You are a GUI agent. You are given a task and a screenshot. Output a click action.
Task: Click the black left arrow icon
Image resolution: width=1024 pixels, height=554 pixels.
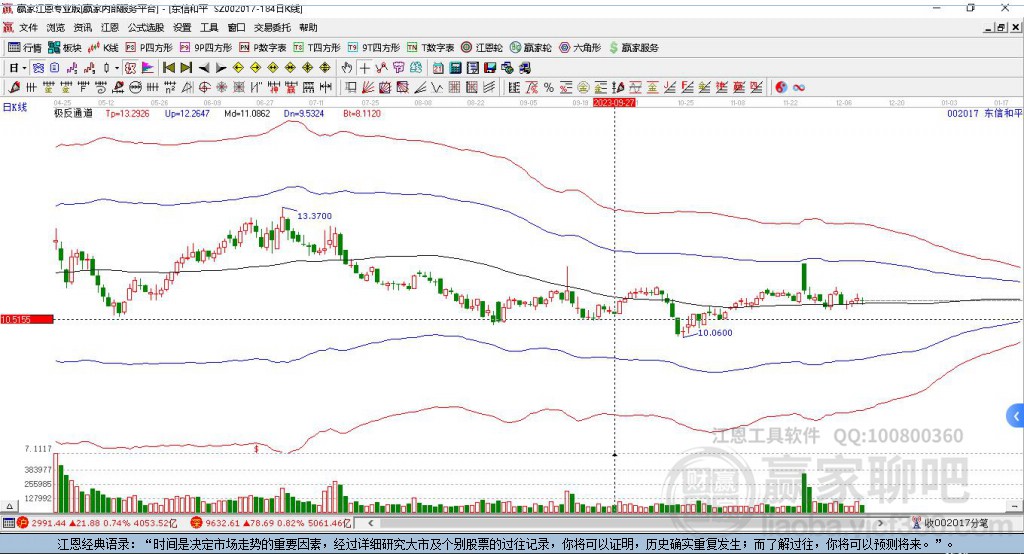(204, 68)
